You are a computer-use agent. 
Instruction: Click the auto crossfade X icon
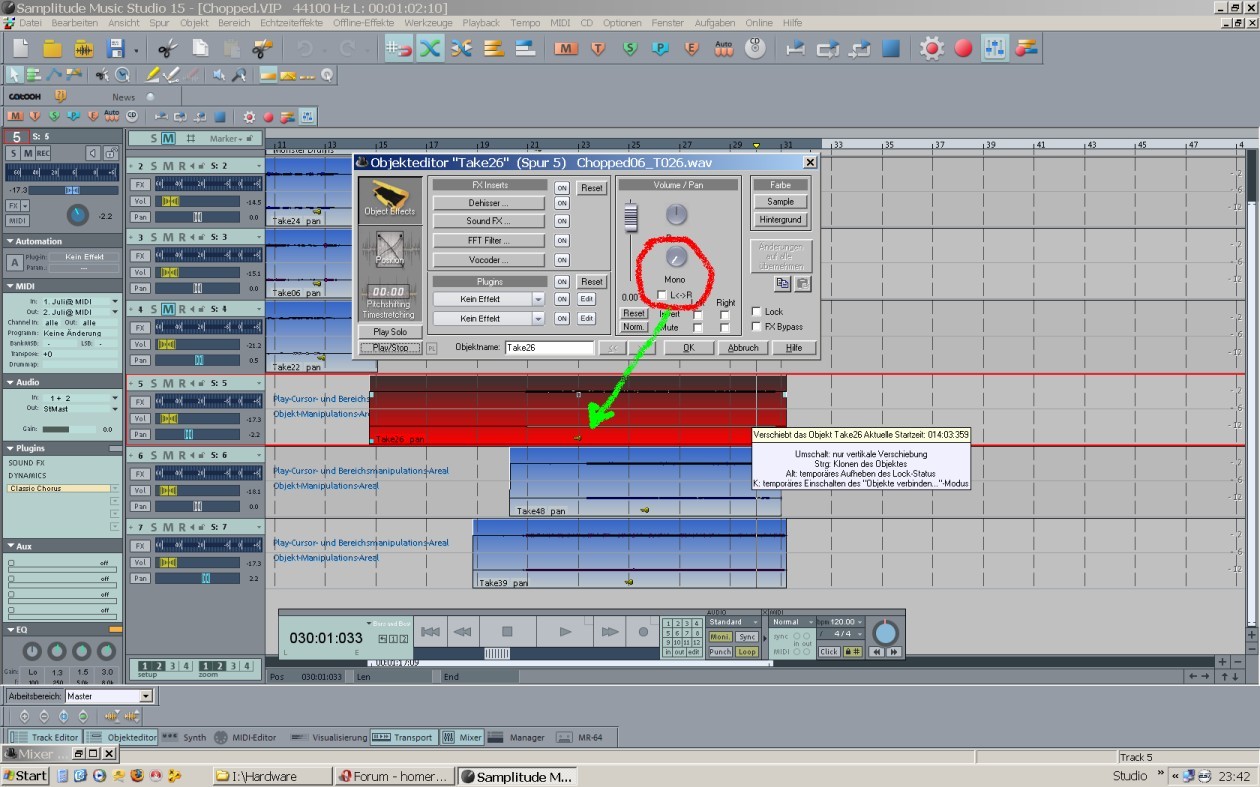coord(430,48)
